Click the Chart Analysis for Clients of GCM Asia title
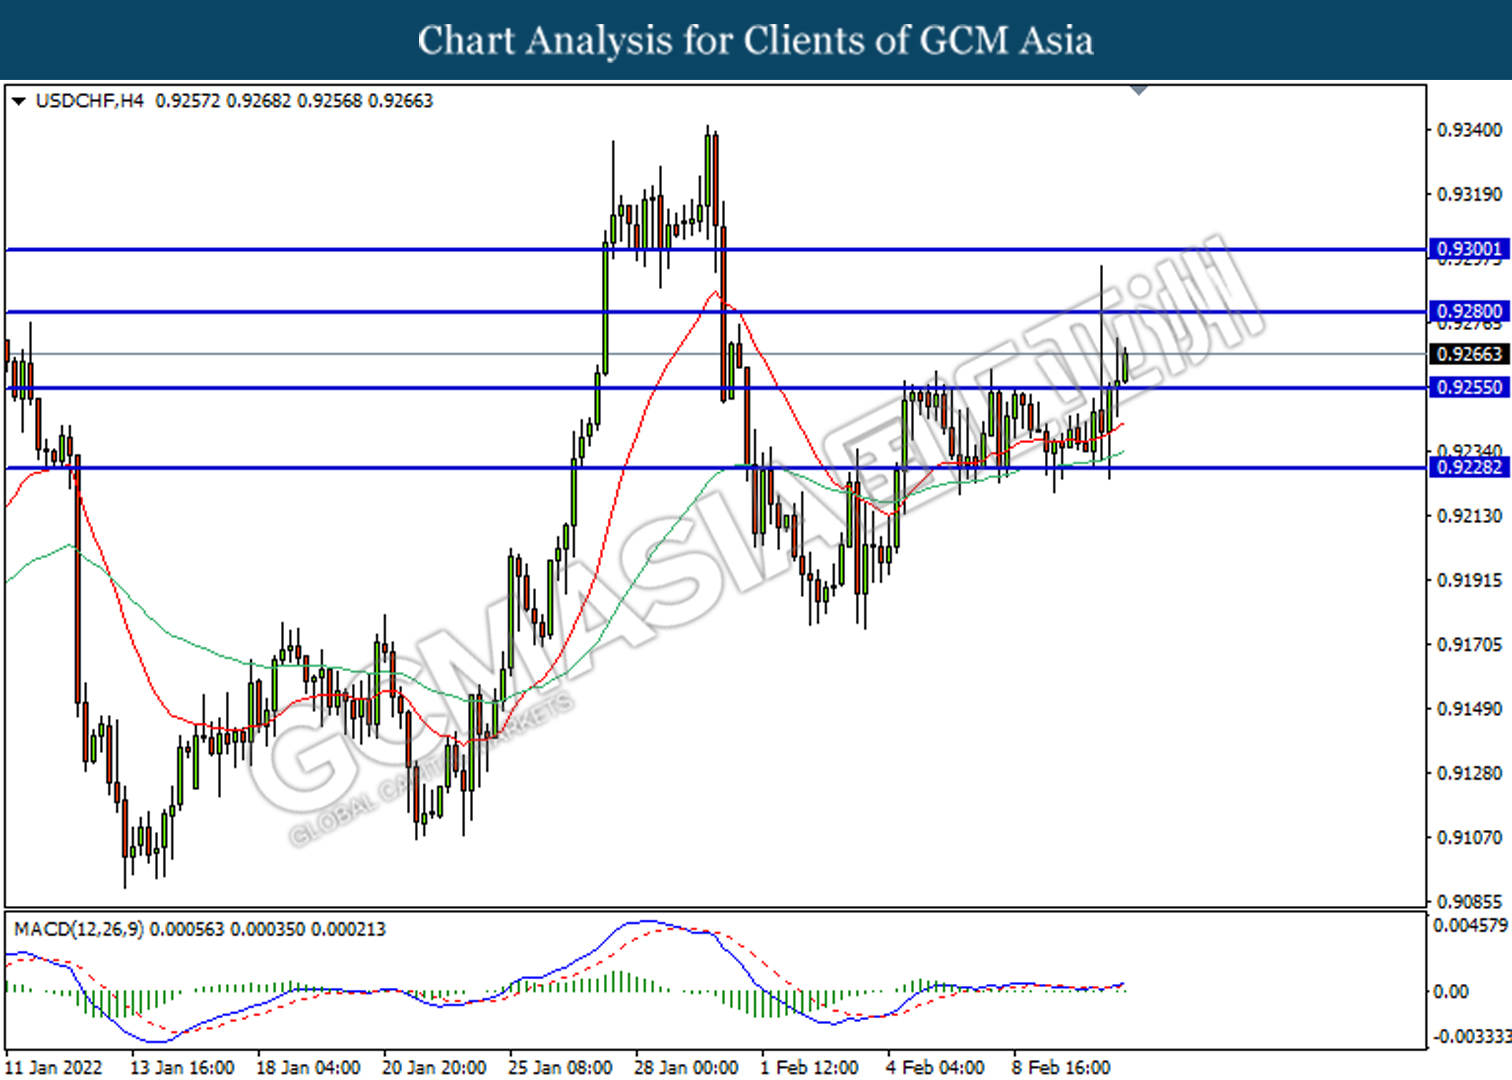The image size is (1512, 1080). [755, 40]
